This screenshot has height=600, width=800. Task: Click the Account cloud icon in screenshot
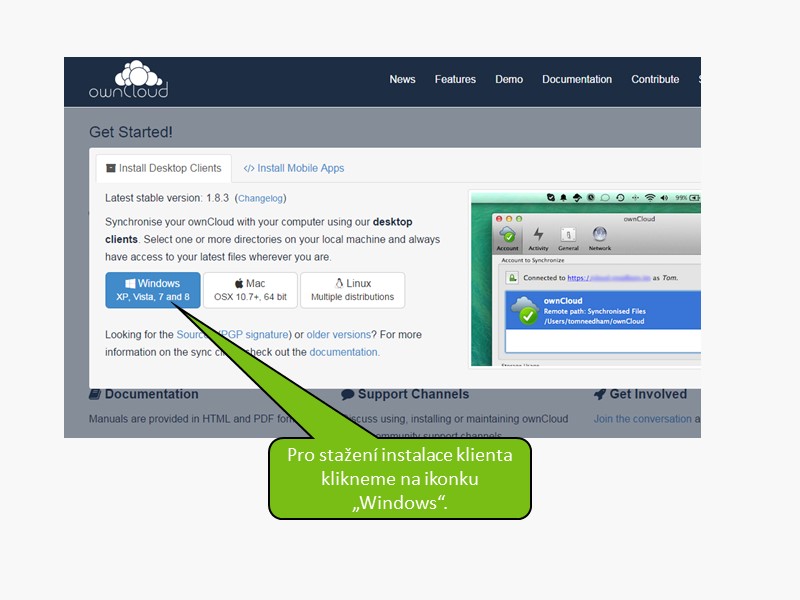508,238
